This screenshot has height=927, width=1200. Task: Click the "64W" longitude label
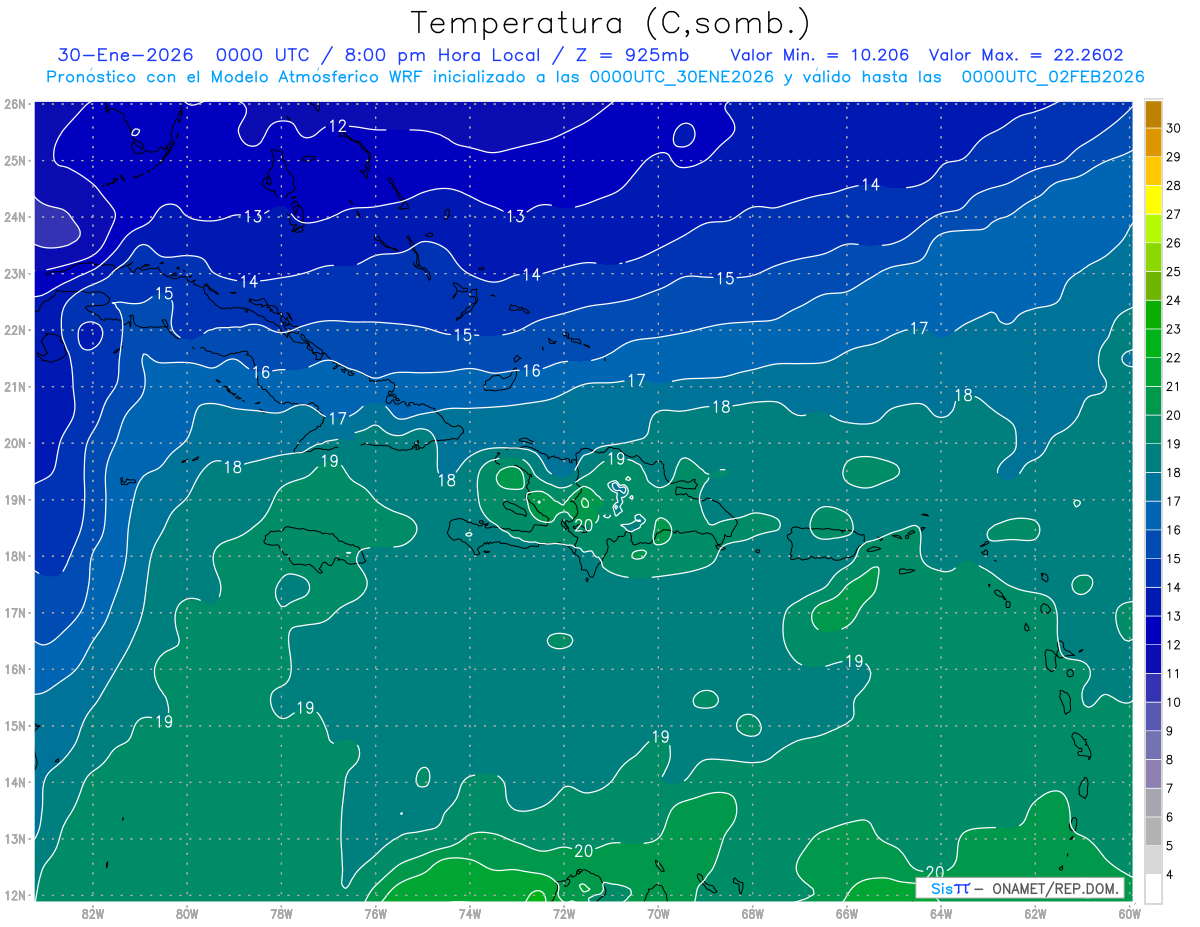point(940,913)
